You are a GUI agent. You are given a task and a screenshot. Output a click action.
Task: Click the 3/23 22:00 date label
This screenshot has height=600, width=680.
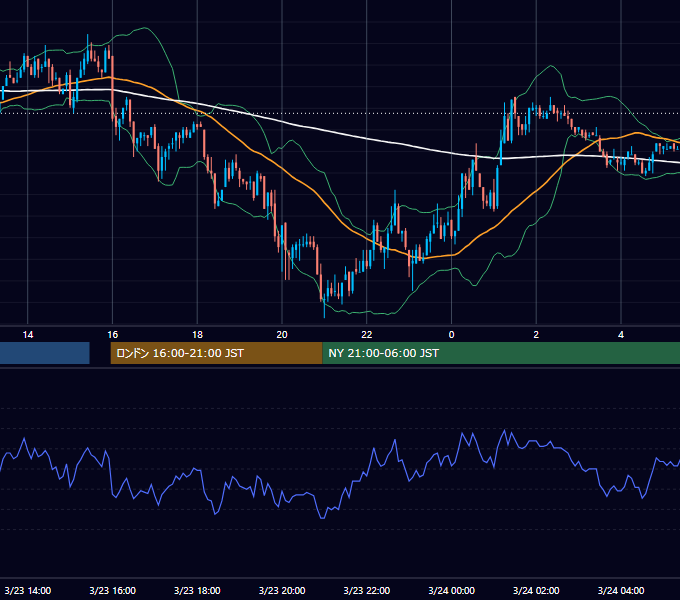pyautogui.click(x=367, y=590)
